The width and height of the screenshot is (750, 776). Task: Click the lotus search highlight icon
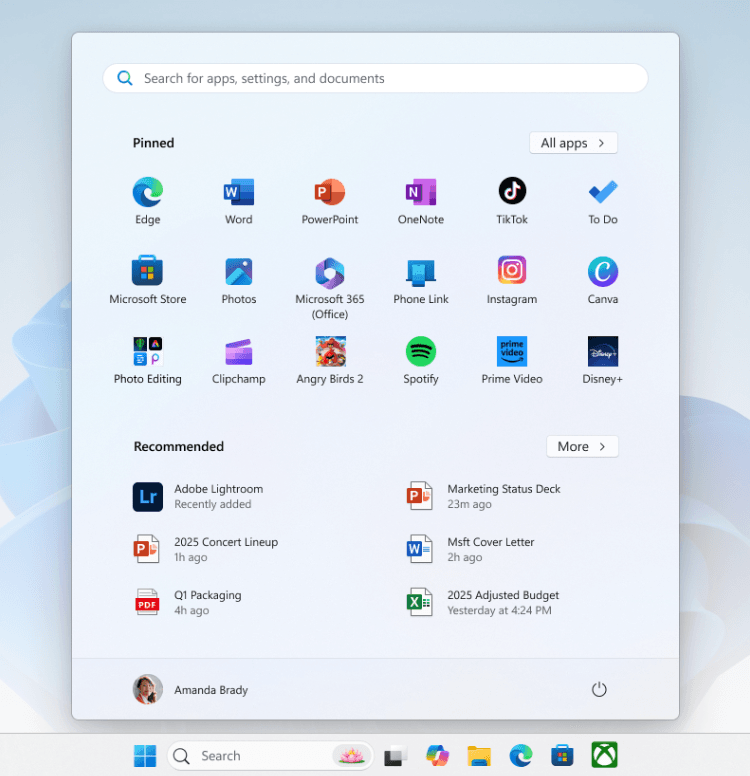pyautogui.click(x=351, y=756)
